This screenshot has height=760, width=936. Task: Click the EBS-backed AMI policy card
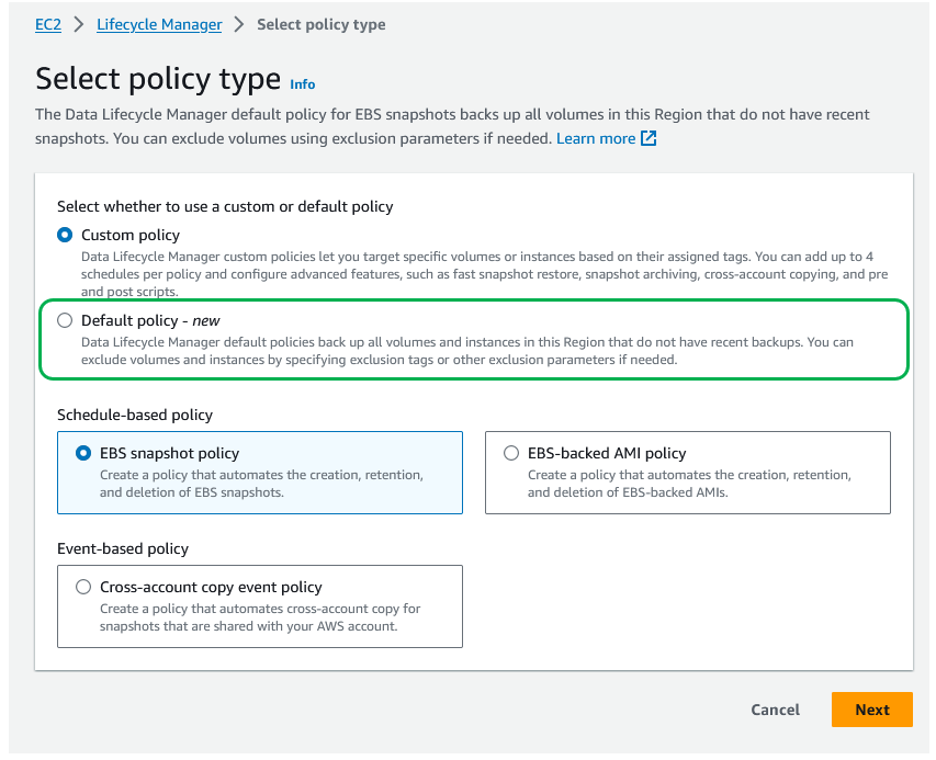tap(688, 470)
